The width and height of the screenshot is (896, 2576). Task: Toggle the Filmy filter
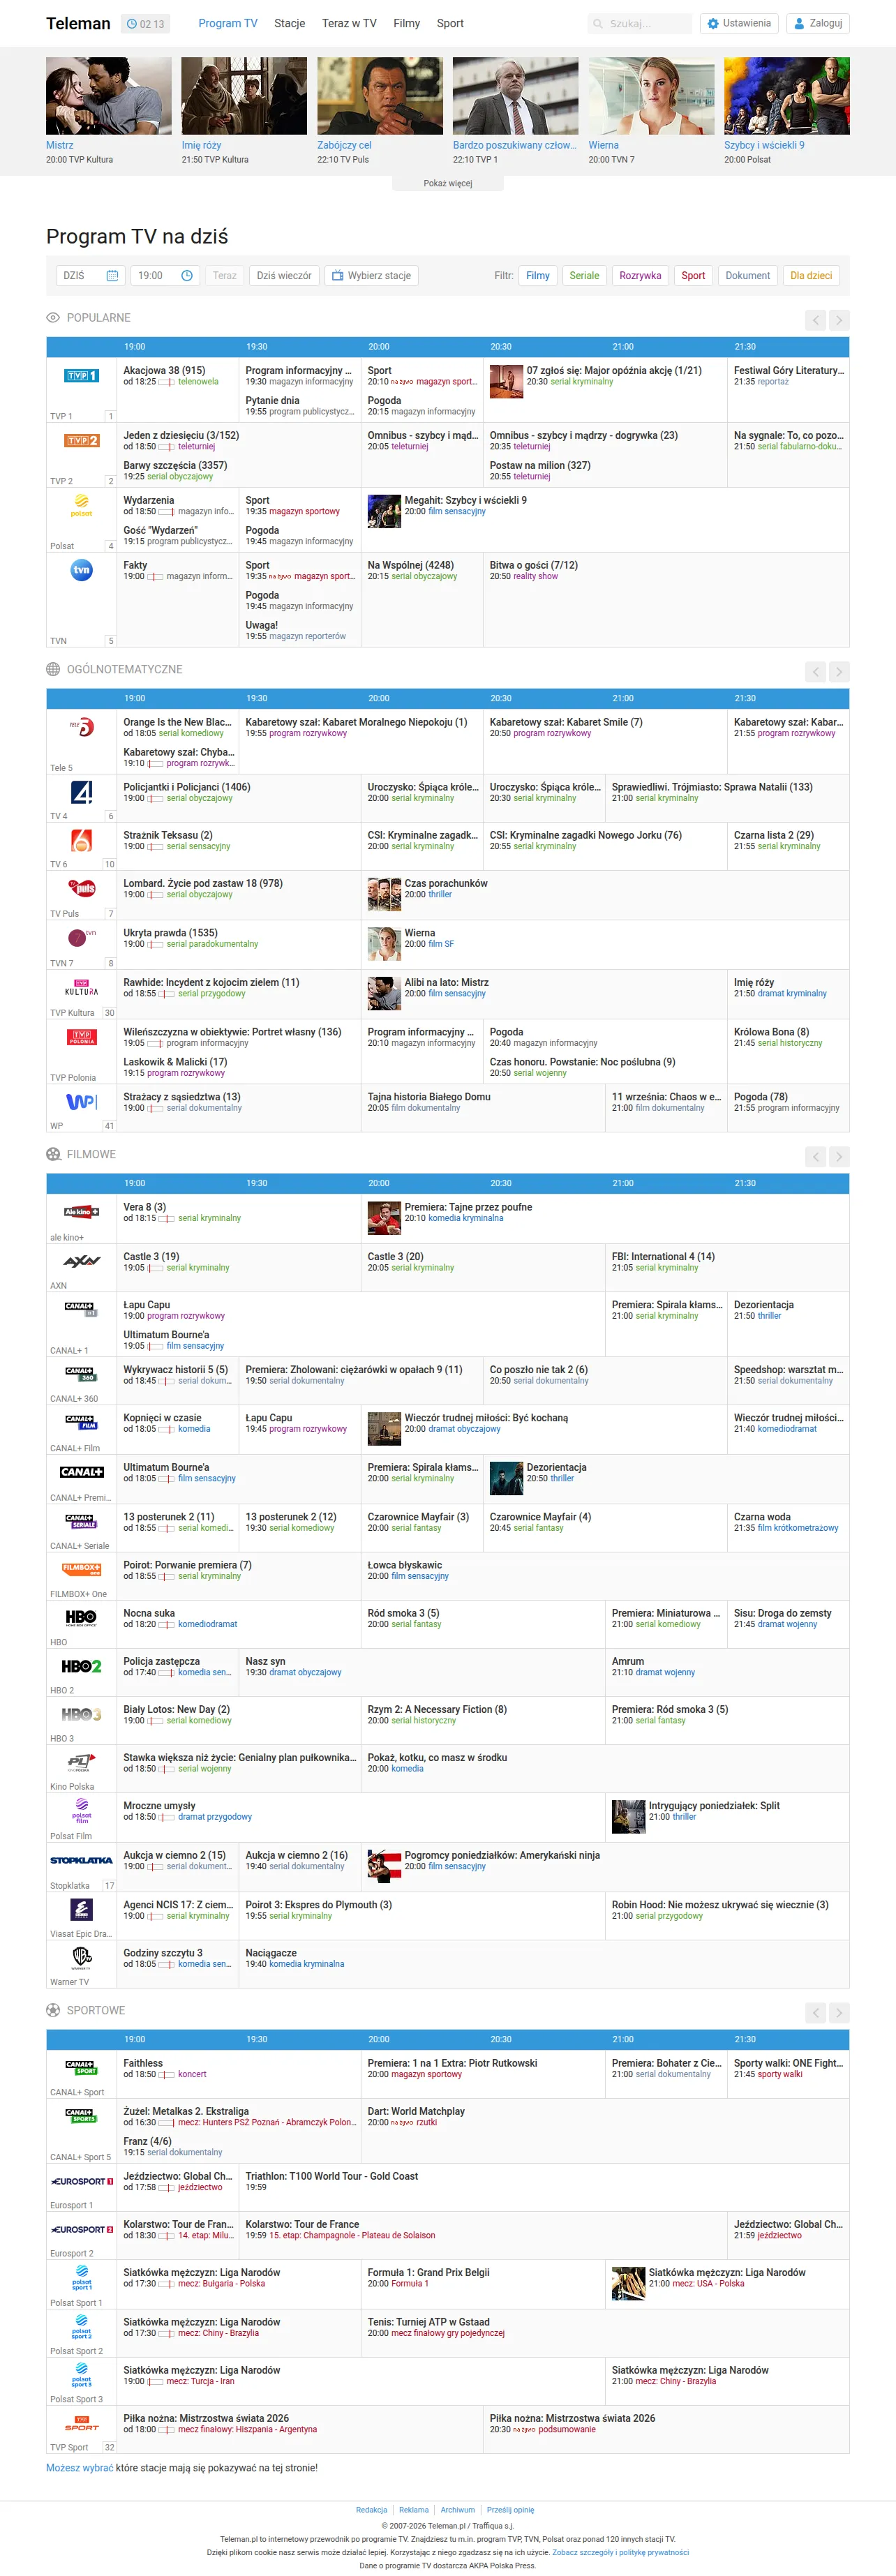coord(538,276)
